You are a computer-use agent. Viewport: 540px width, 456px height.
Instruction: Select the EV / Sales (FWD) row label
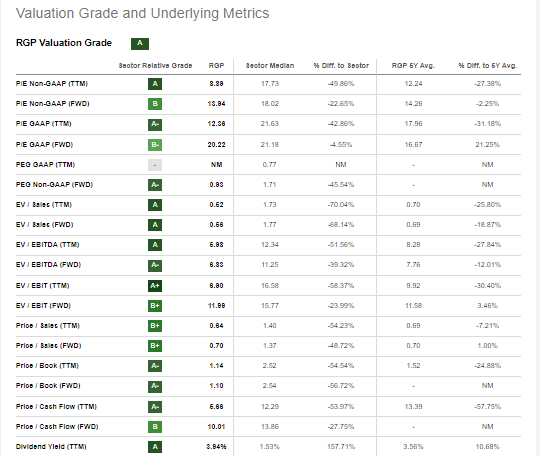pyautogui.click(x=44, y=225)
